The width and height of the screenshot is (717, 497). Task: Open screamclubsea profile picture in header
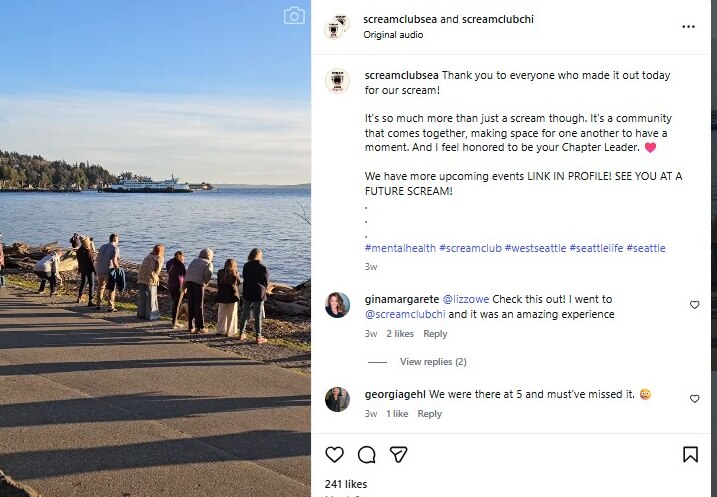(x=337, y=27)
